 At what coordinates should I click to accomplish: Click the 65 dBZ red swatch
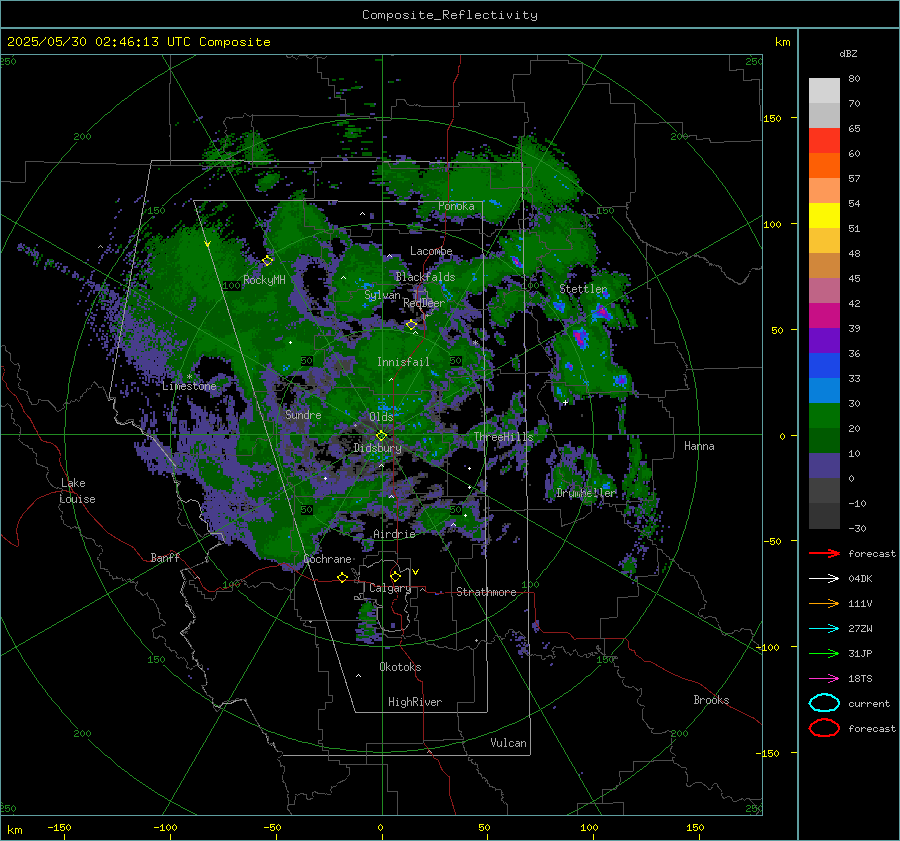[x=824, y=140]
